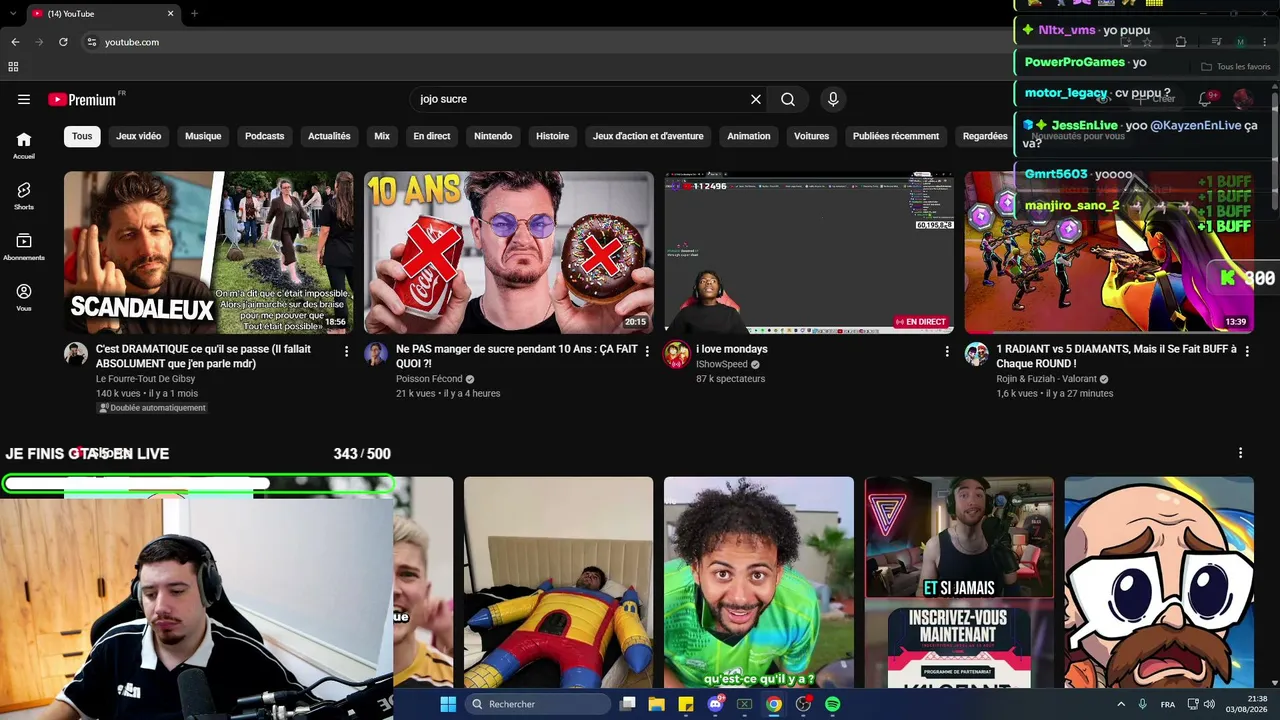Open Abonnements in the YouTube sidebar
The image size is (1280, 720).
click(x=24, y=247)
